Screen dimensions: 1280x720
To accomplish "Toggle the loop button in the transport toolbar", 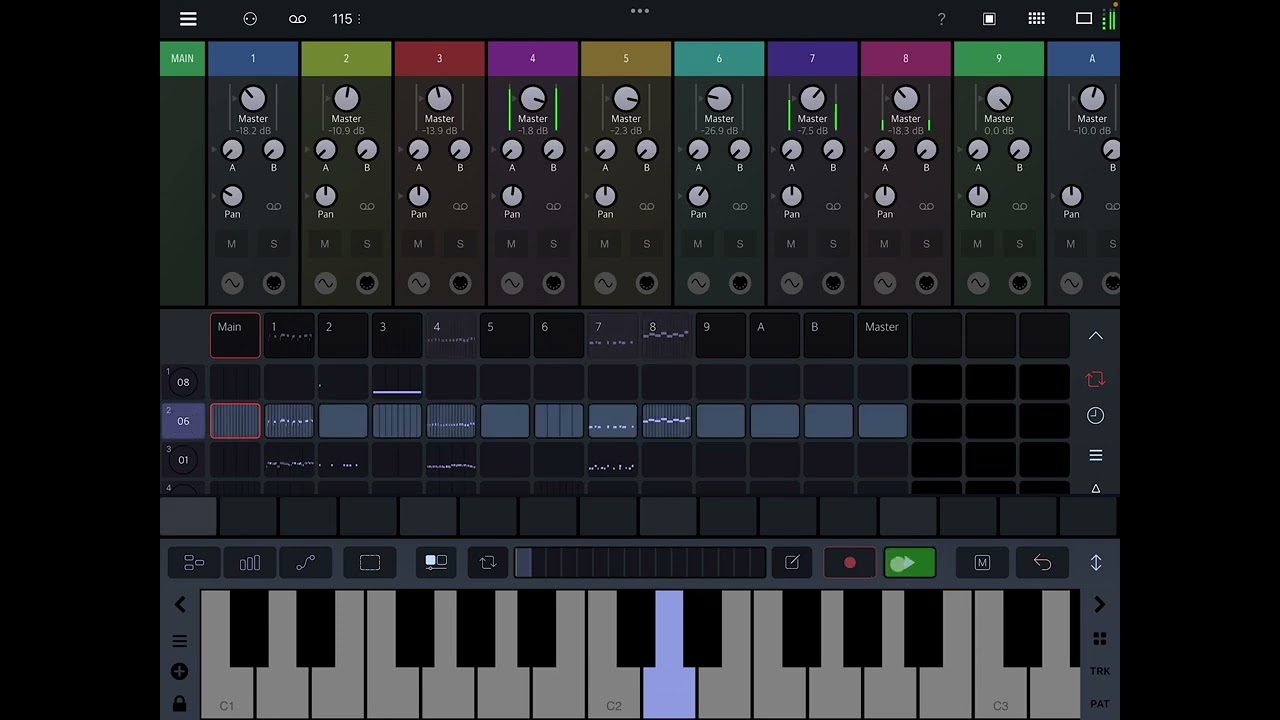I will point(488,563).
